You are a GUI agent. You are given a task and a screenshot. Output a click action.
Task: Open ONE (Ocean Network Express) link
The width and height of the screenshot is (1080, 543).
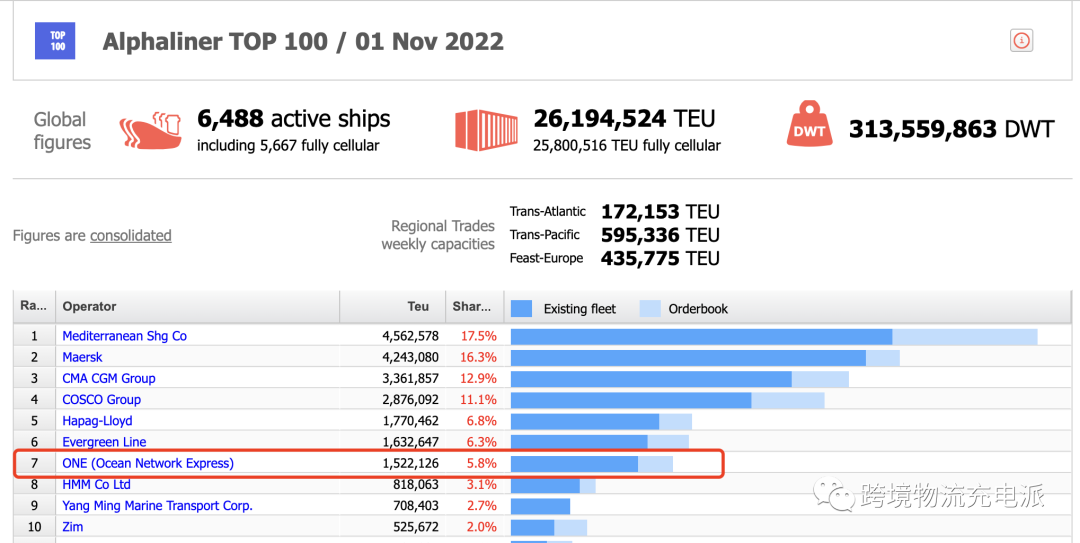(147, 463)
